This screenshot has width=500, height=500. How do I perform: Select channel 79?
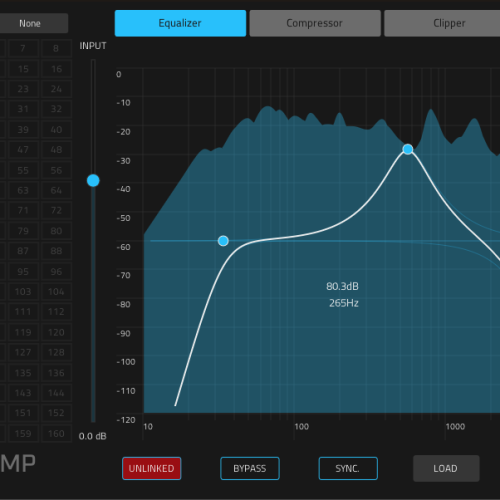coord(23,231)
